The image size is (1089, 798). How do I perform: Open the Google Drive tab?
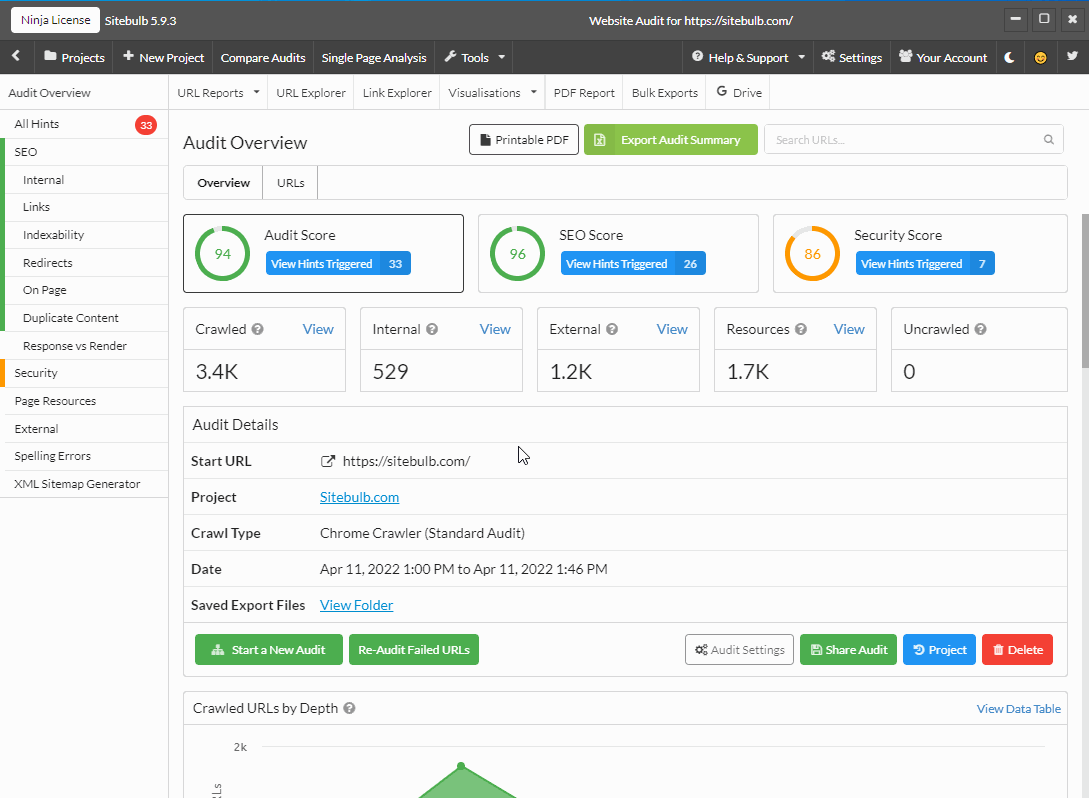tap(739, 92)
